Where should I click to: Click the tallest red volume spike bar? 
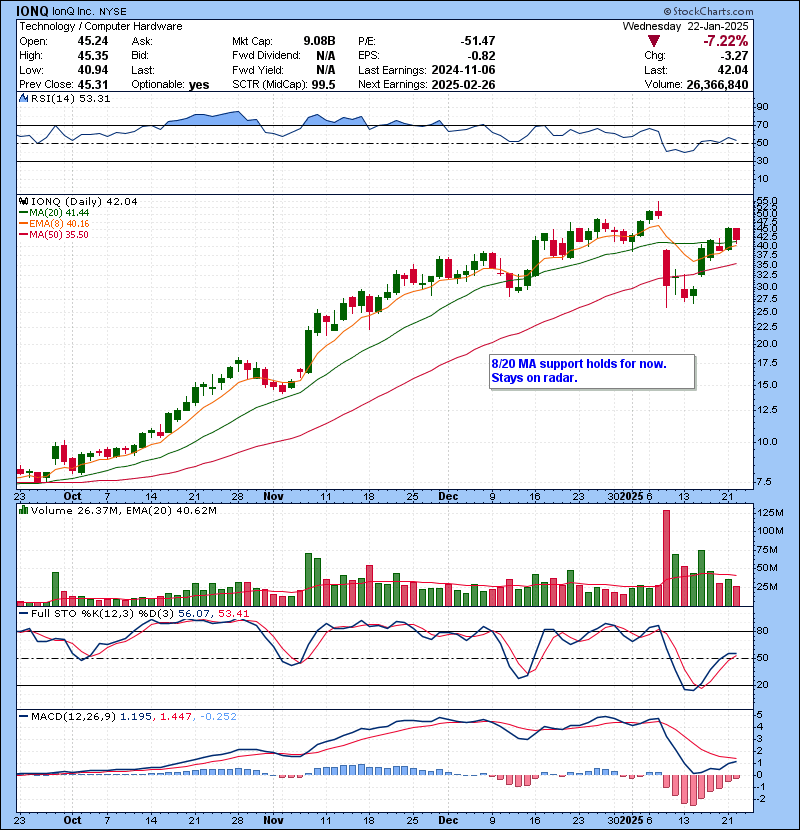(666, 558)
